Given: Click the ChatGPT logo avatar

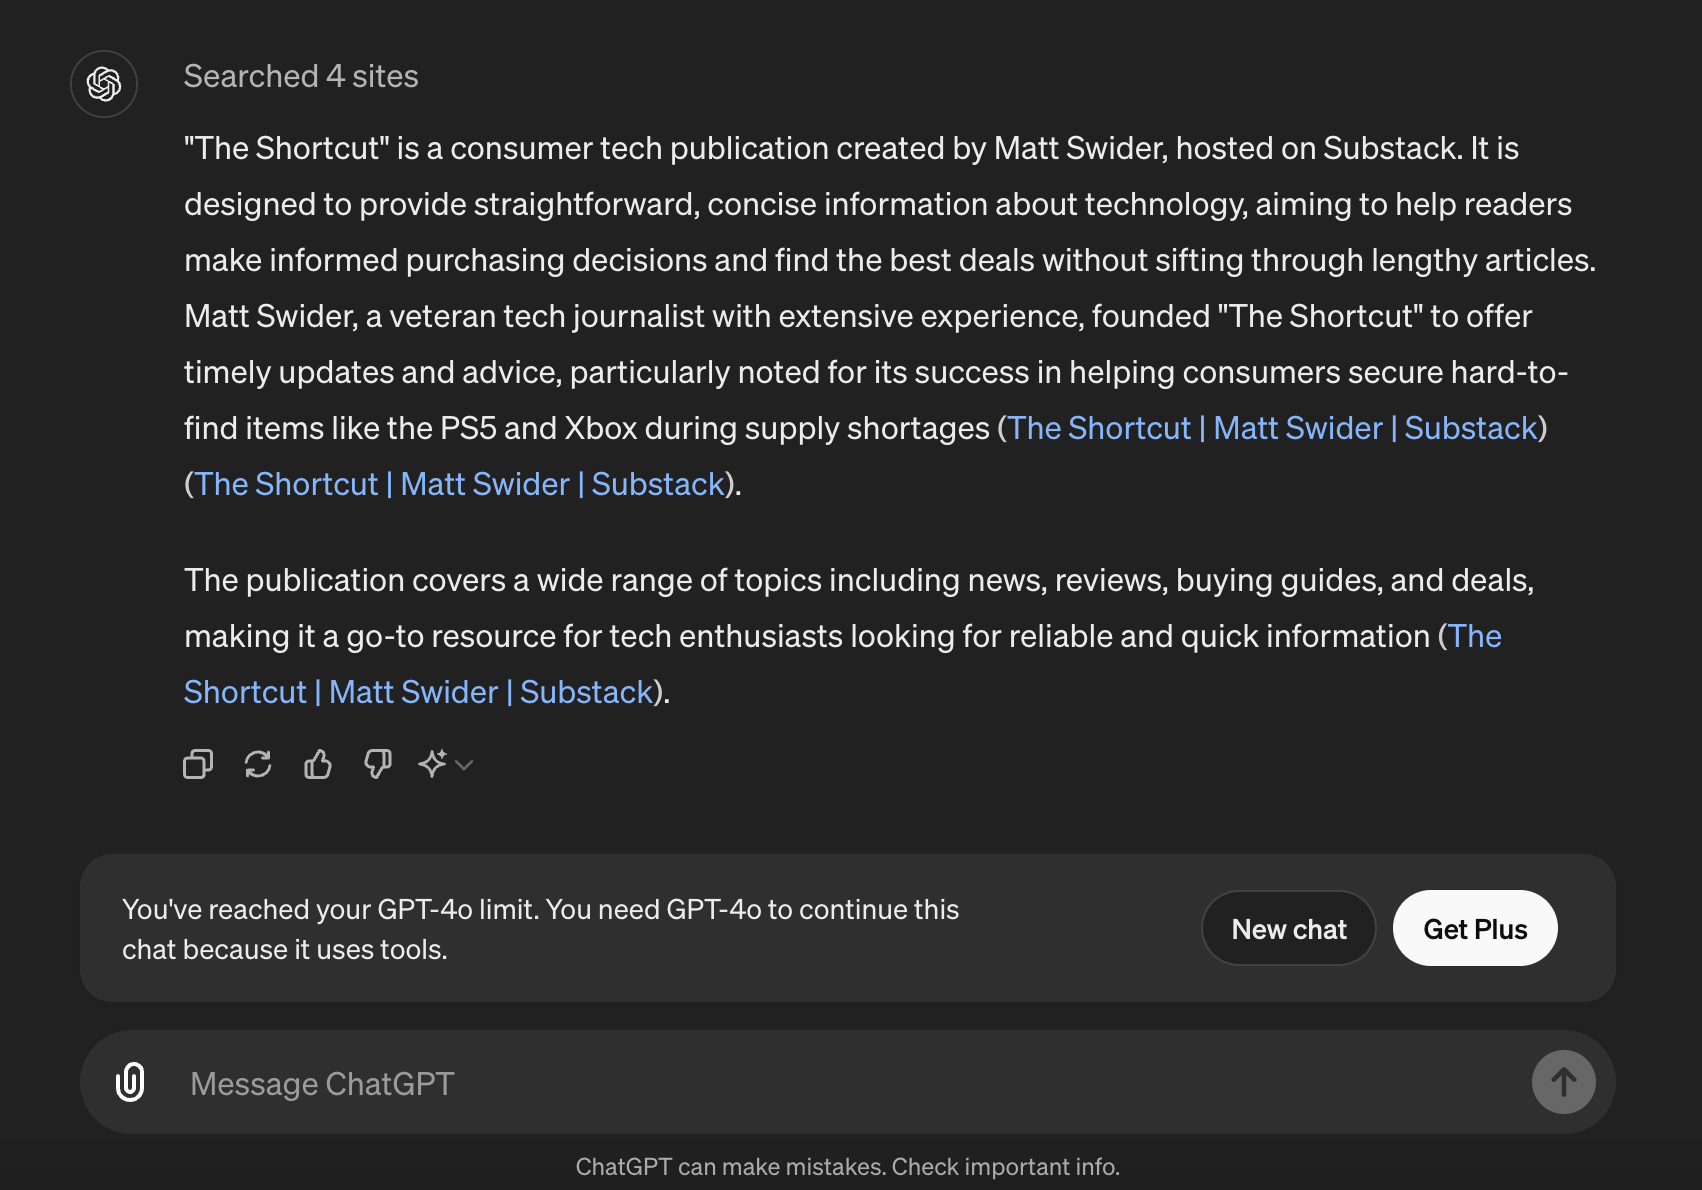Looking at the screenshot, I should 103,84.
